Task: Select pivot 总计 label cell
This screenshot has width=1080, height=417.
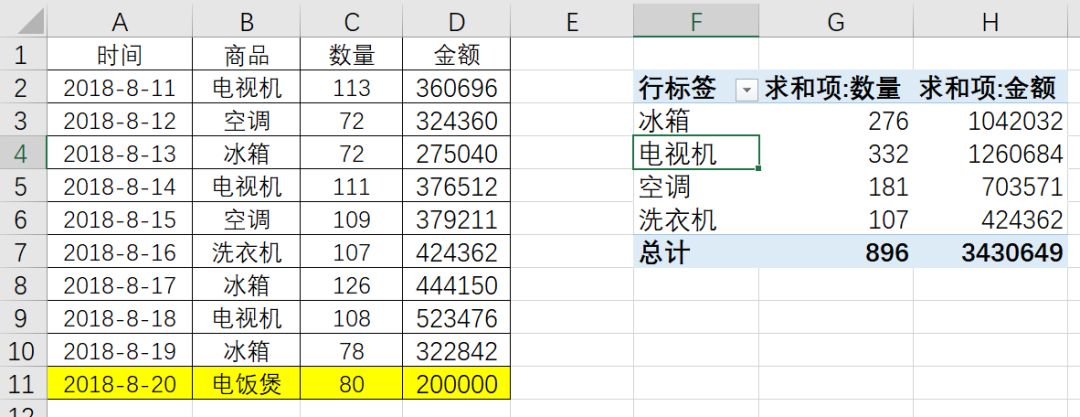Action: click(x=696, y=252)
